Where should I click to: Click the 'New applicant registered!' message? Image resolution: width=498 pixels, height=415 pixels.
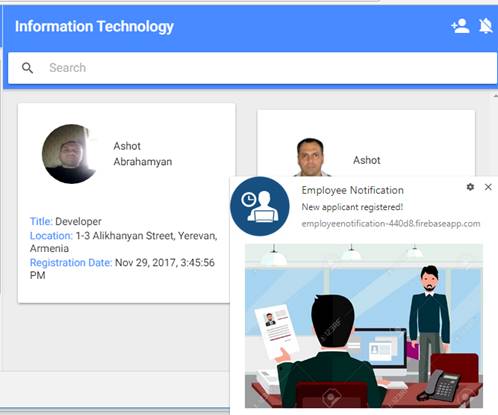point(352,207)
